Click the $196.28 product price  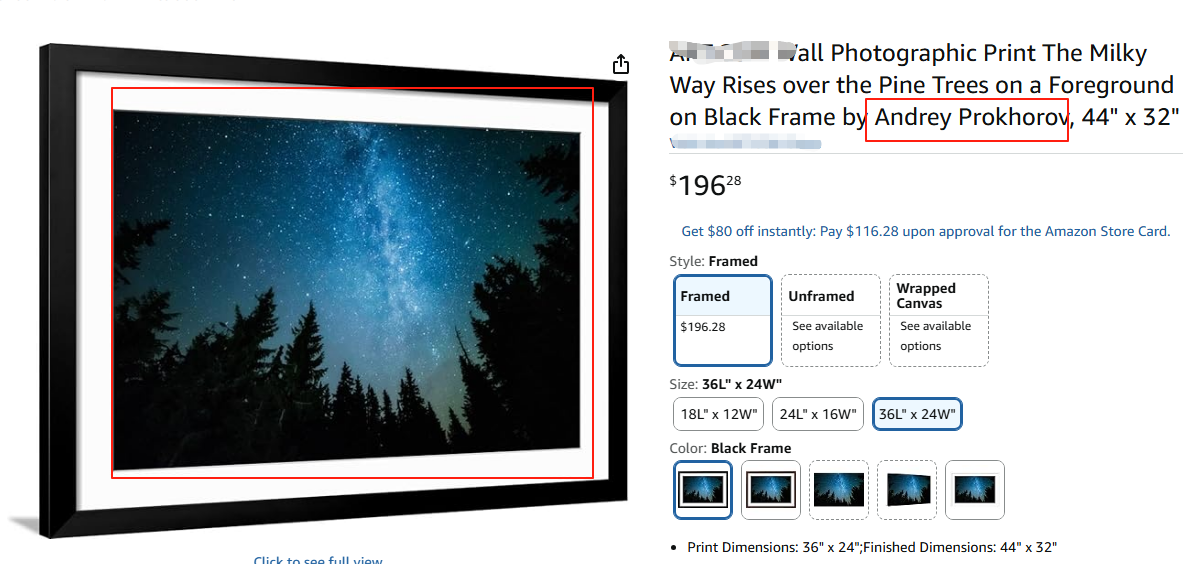(706, 184)
